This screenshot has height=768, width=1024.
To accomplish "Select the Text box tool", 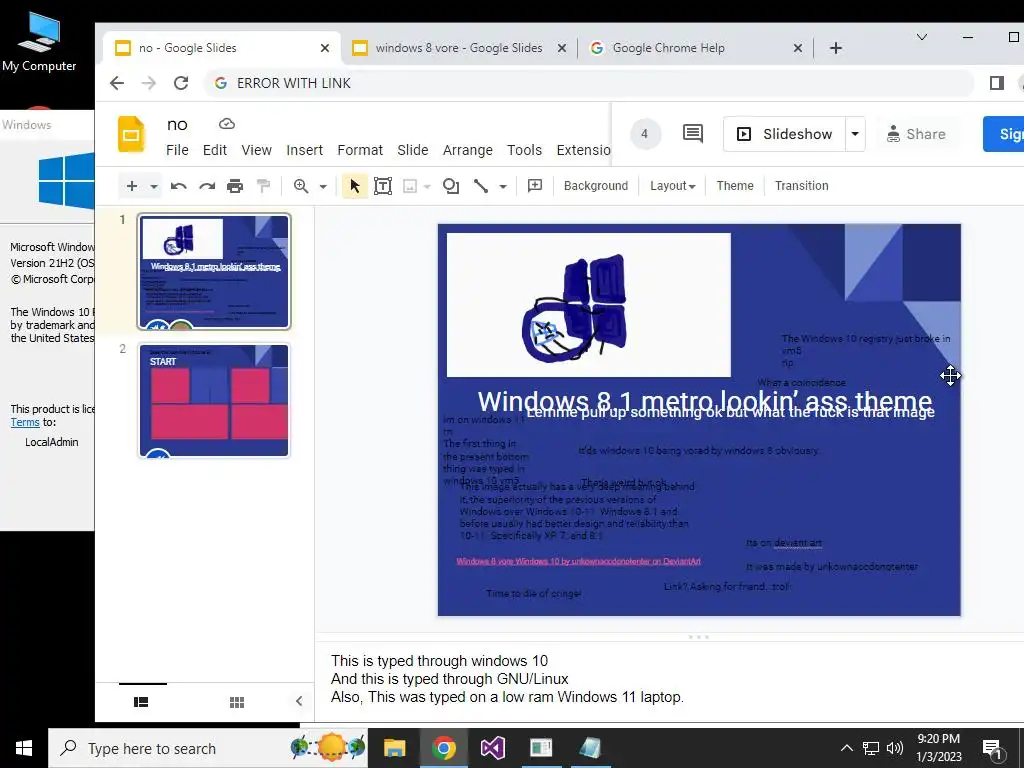I will [x=383, y=186].
